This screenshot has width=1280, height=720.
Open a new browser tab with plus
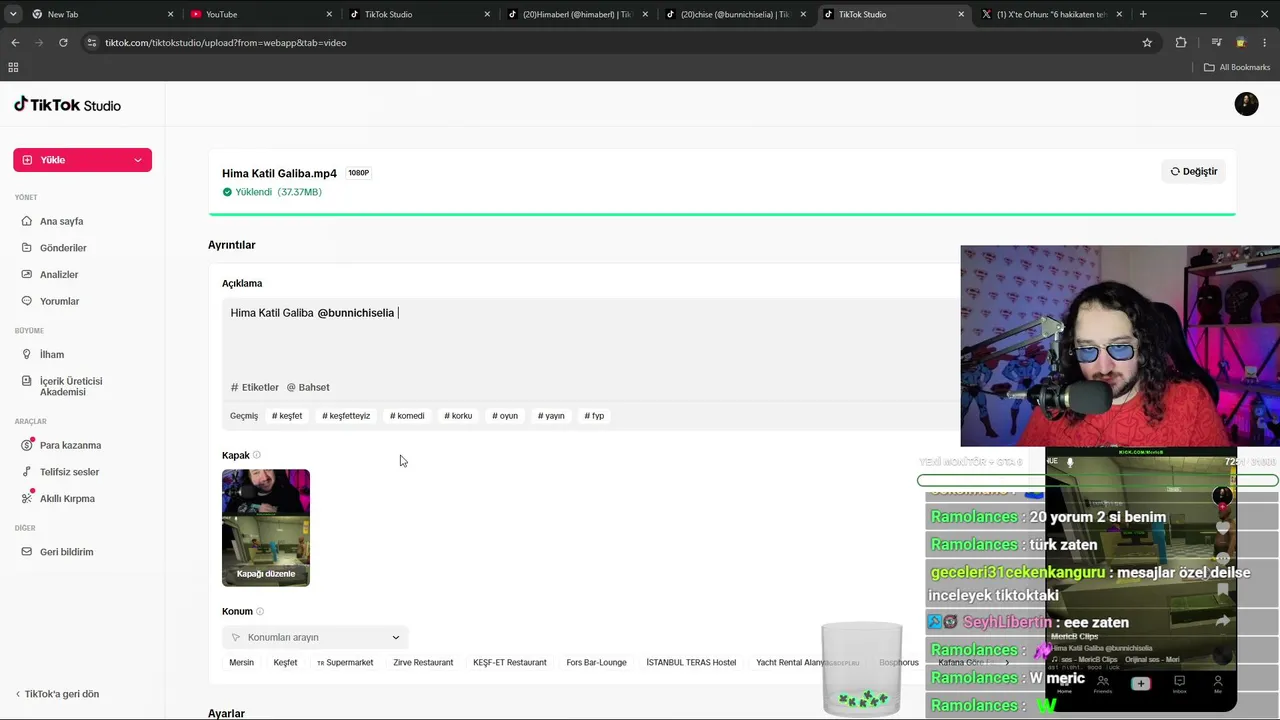pos(1143,14)
